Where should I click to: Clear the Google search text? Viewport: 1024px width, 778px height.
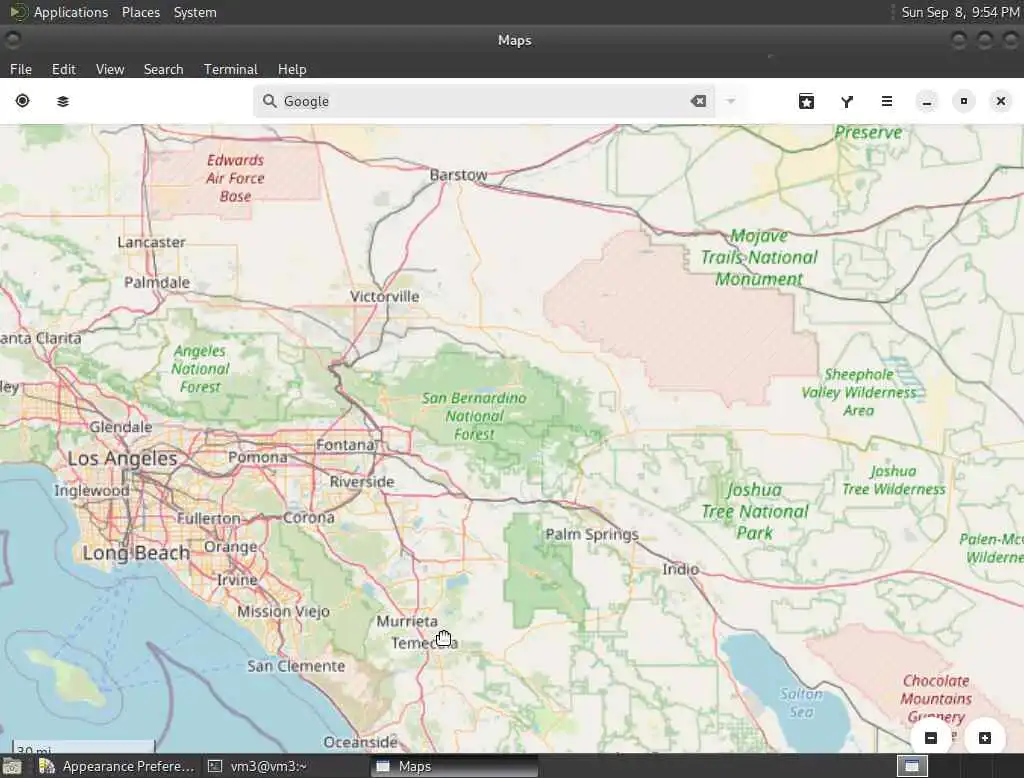pos(698,101)
